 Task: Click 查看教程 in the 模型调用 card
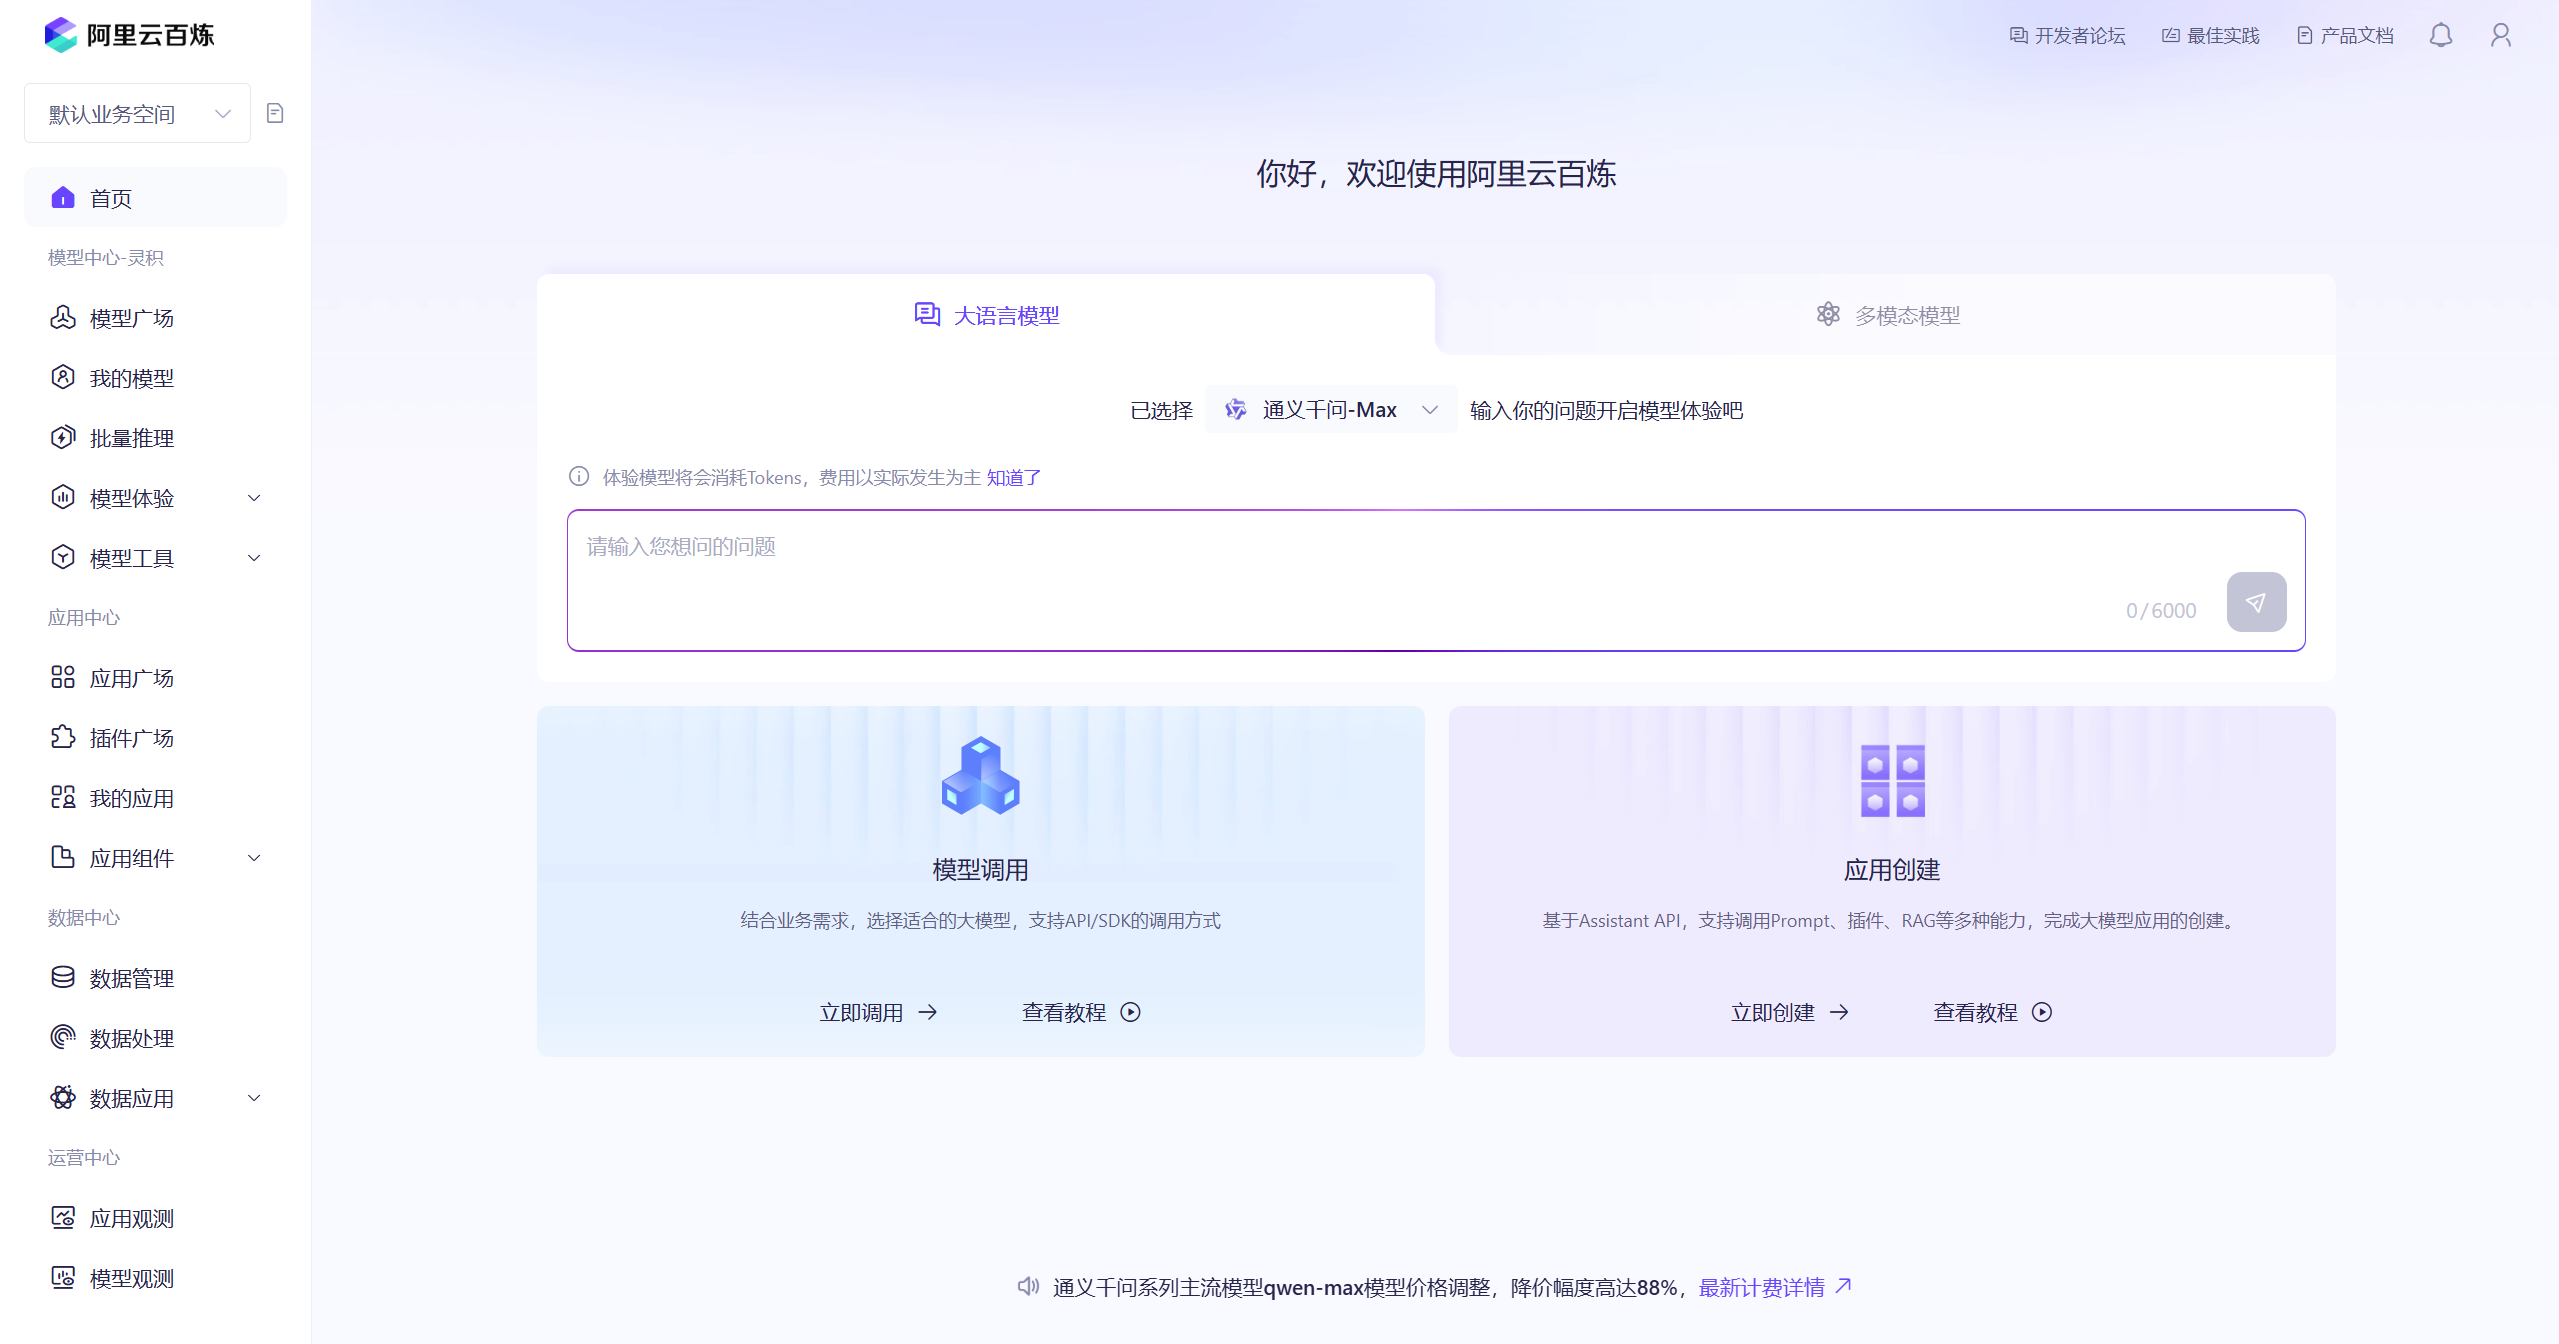[1081, 1012]
